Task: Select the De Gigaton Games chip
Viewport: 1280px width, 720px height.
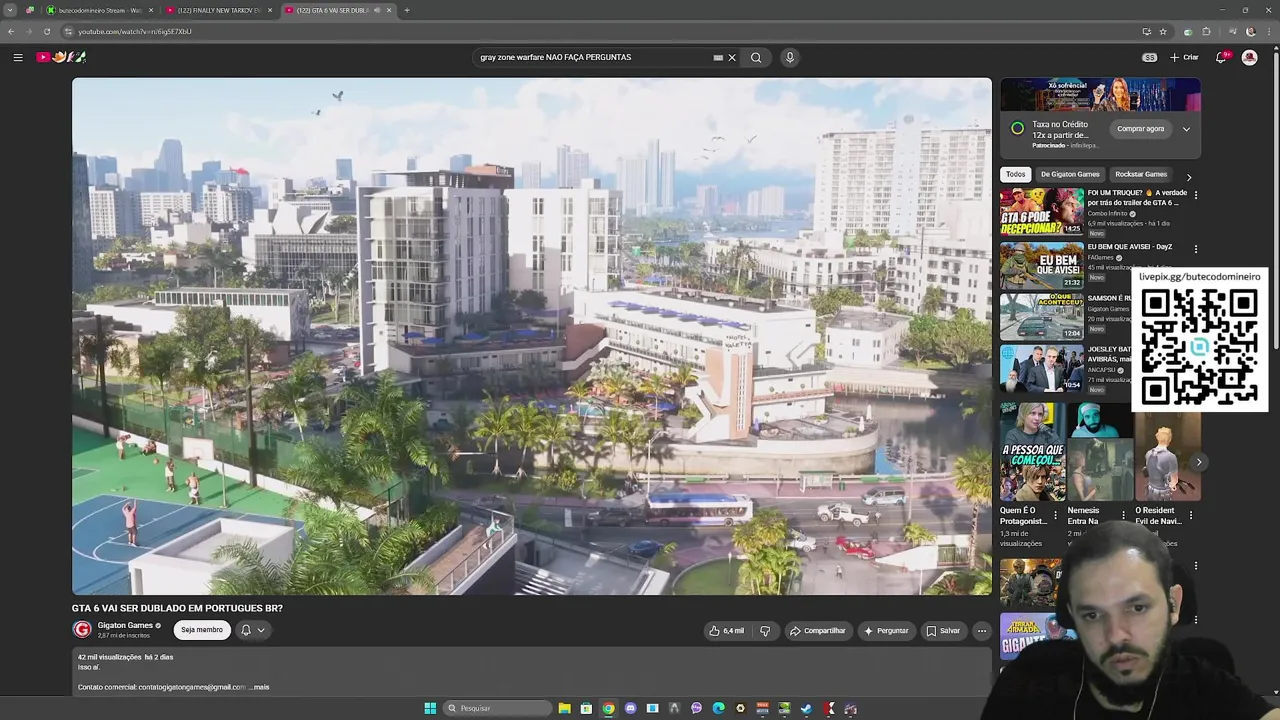Action: 1070,174
